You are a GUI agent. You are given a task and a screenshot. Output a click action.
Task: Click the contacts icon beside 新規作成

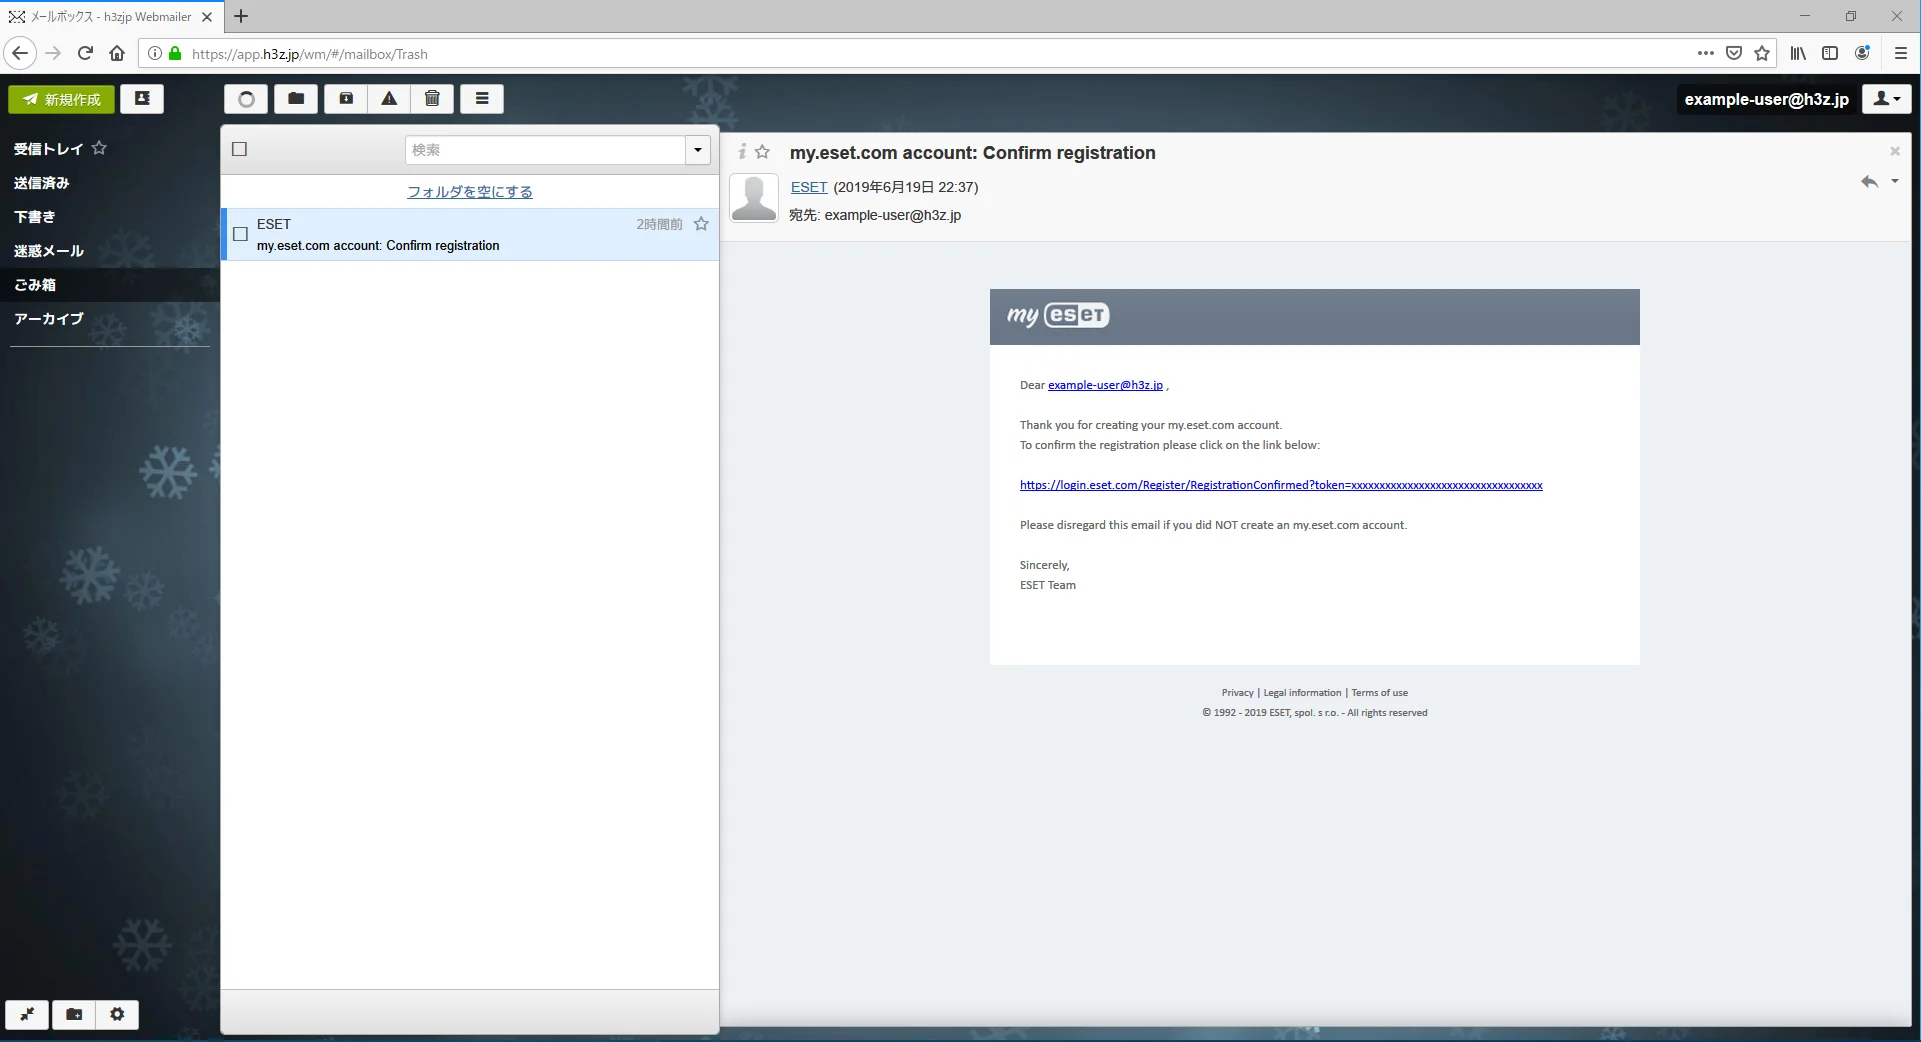coord(142,99)
